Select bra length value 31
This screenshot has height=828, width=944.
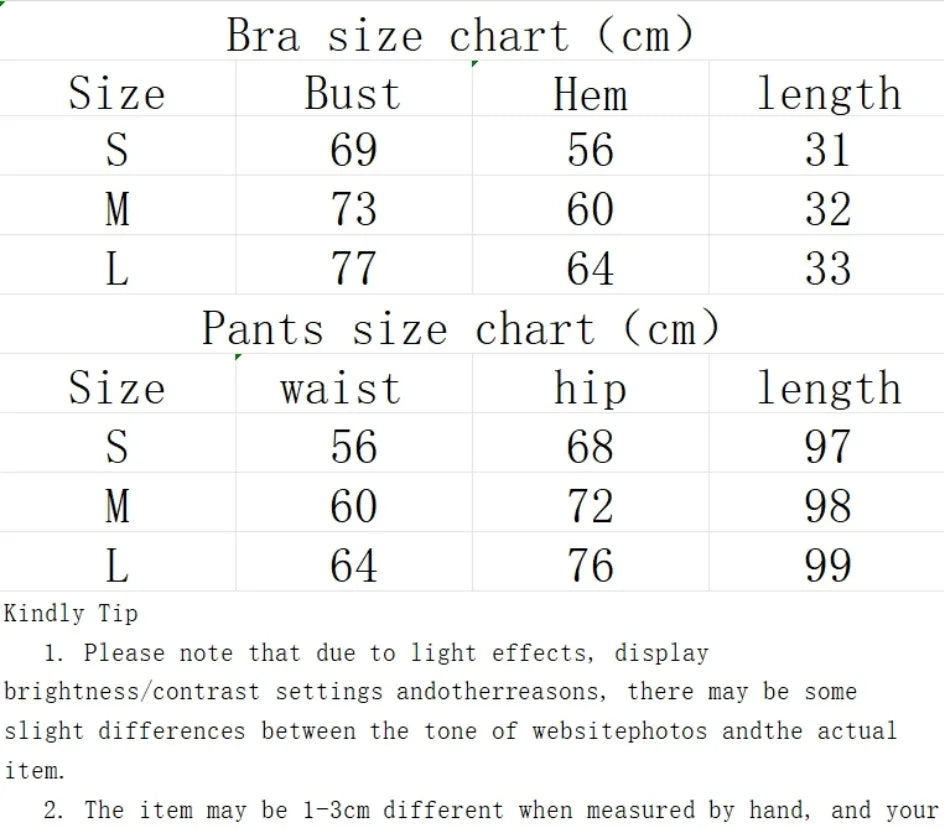click(x=827, y=150)
